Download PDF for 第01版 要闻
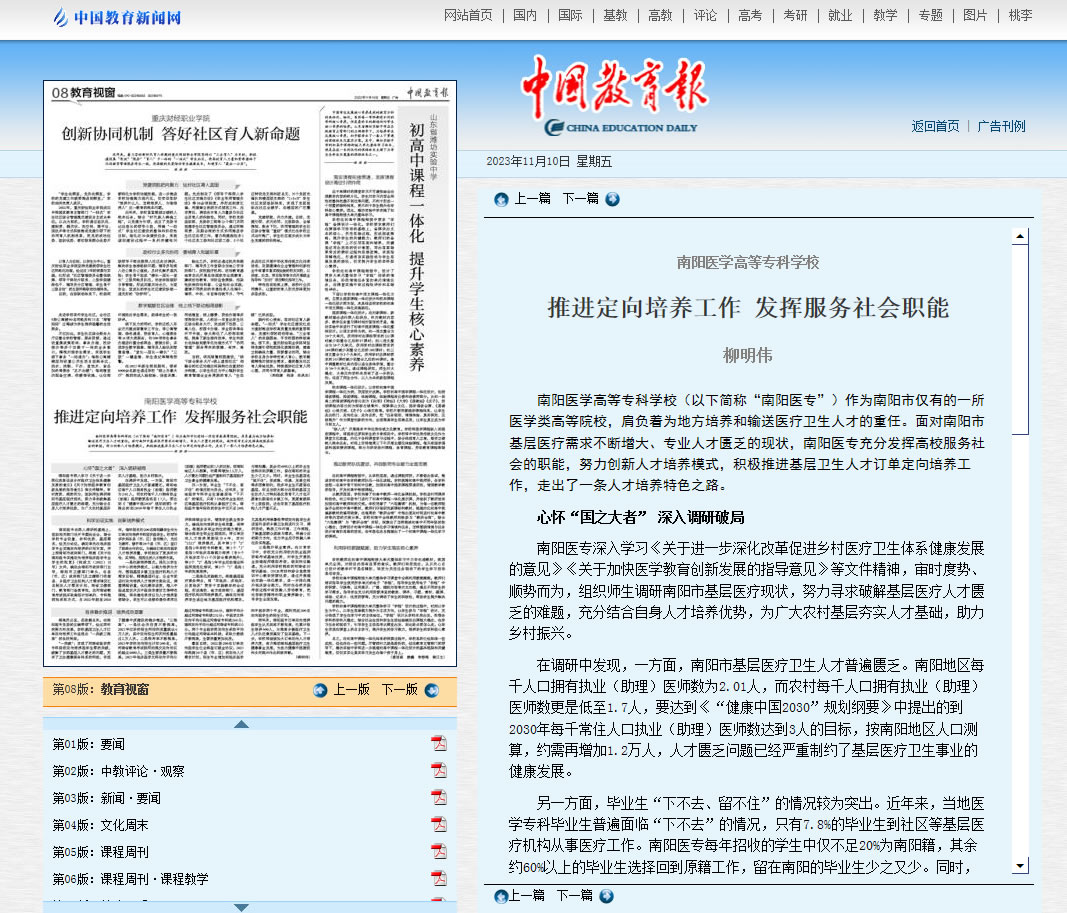Viewport: 1067px width, 913px height. [x=439, y=744]
